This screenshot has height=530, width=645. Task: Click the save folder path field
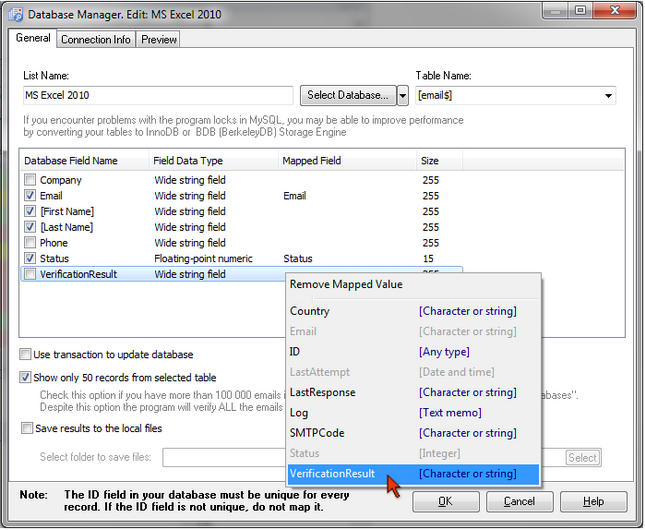(224, 457)
